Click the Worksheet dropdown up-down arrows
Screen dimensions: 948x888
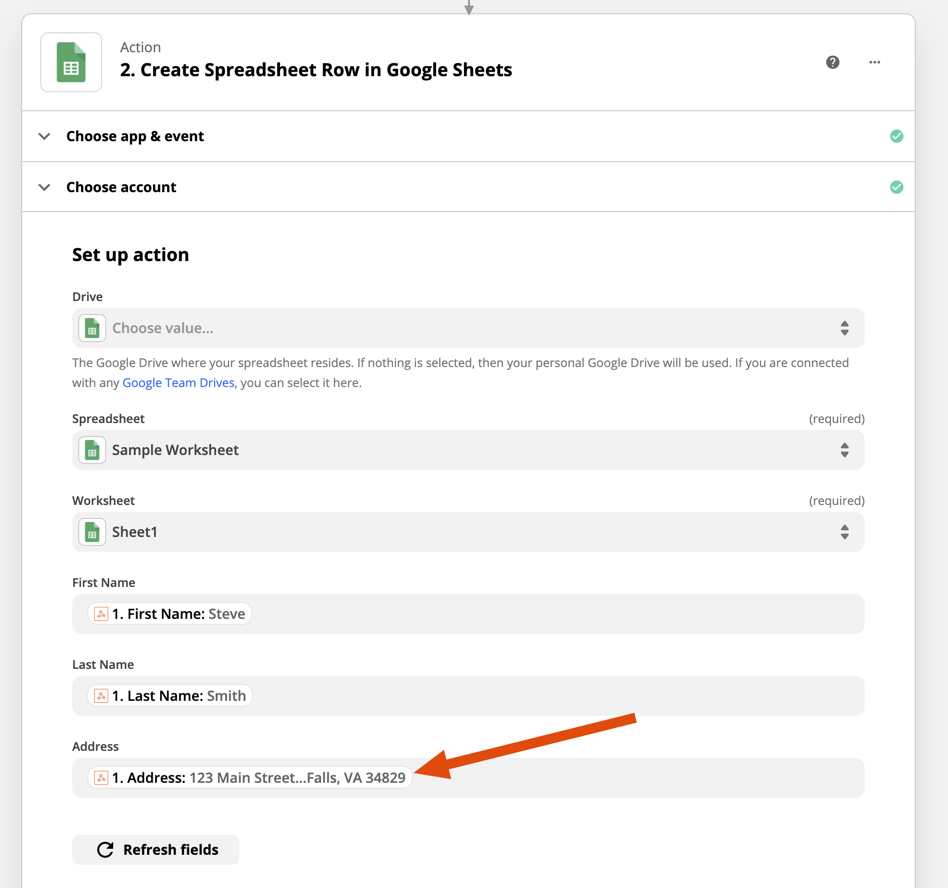pyautogui.click(x=845, y=532)
